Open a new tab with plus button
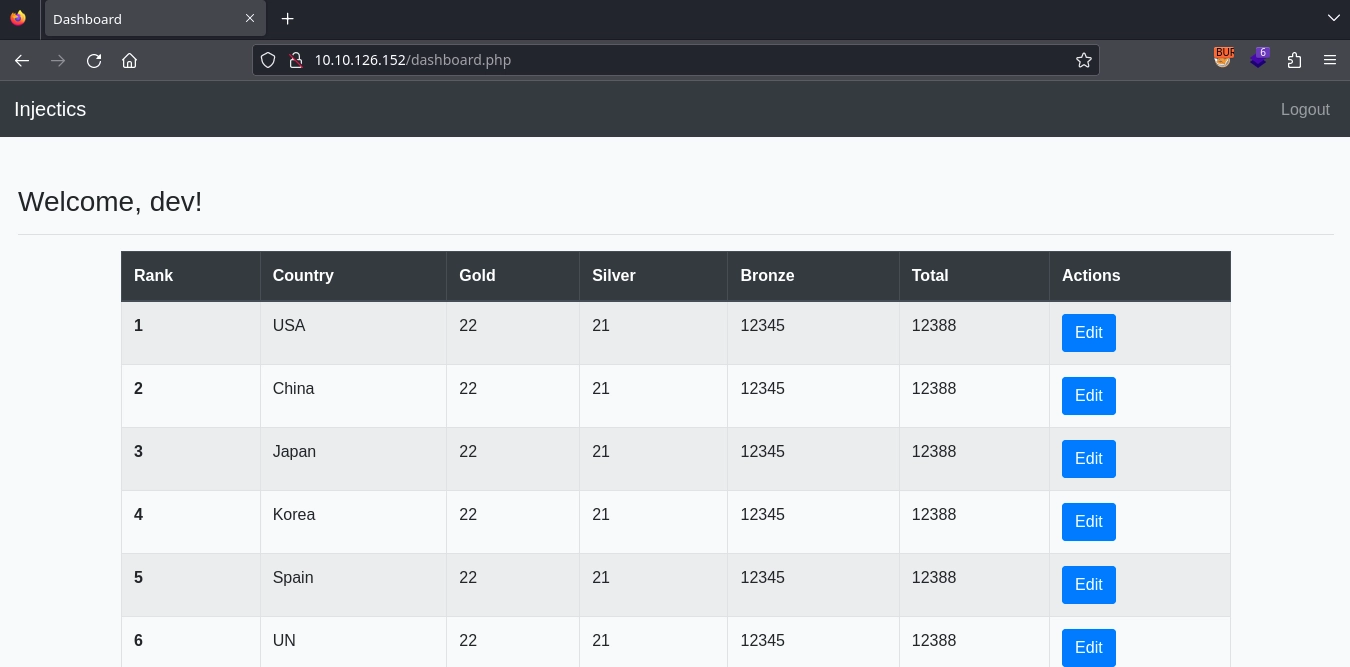 tap(287, 19)
